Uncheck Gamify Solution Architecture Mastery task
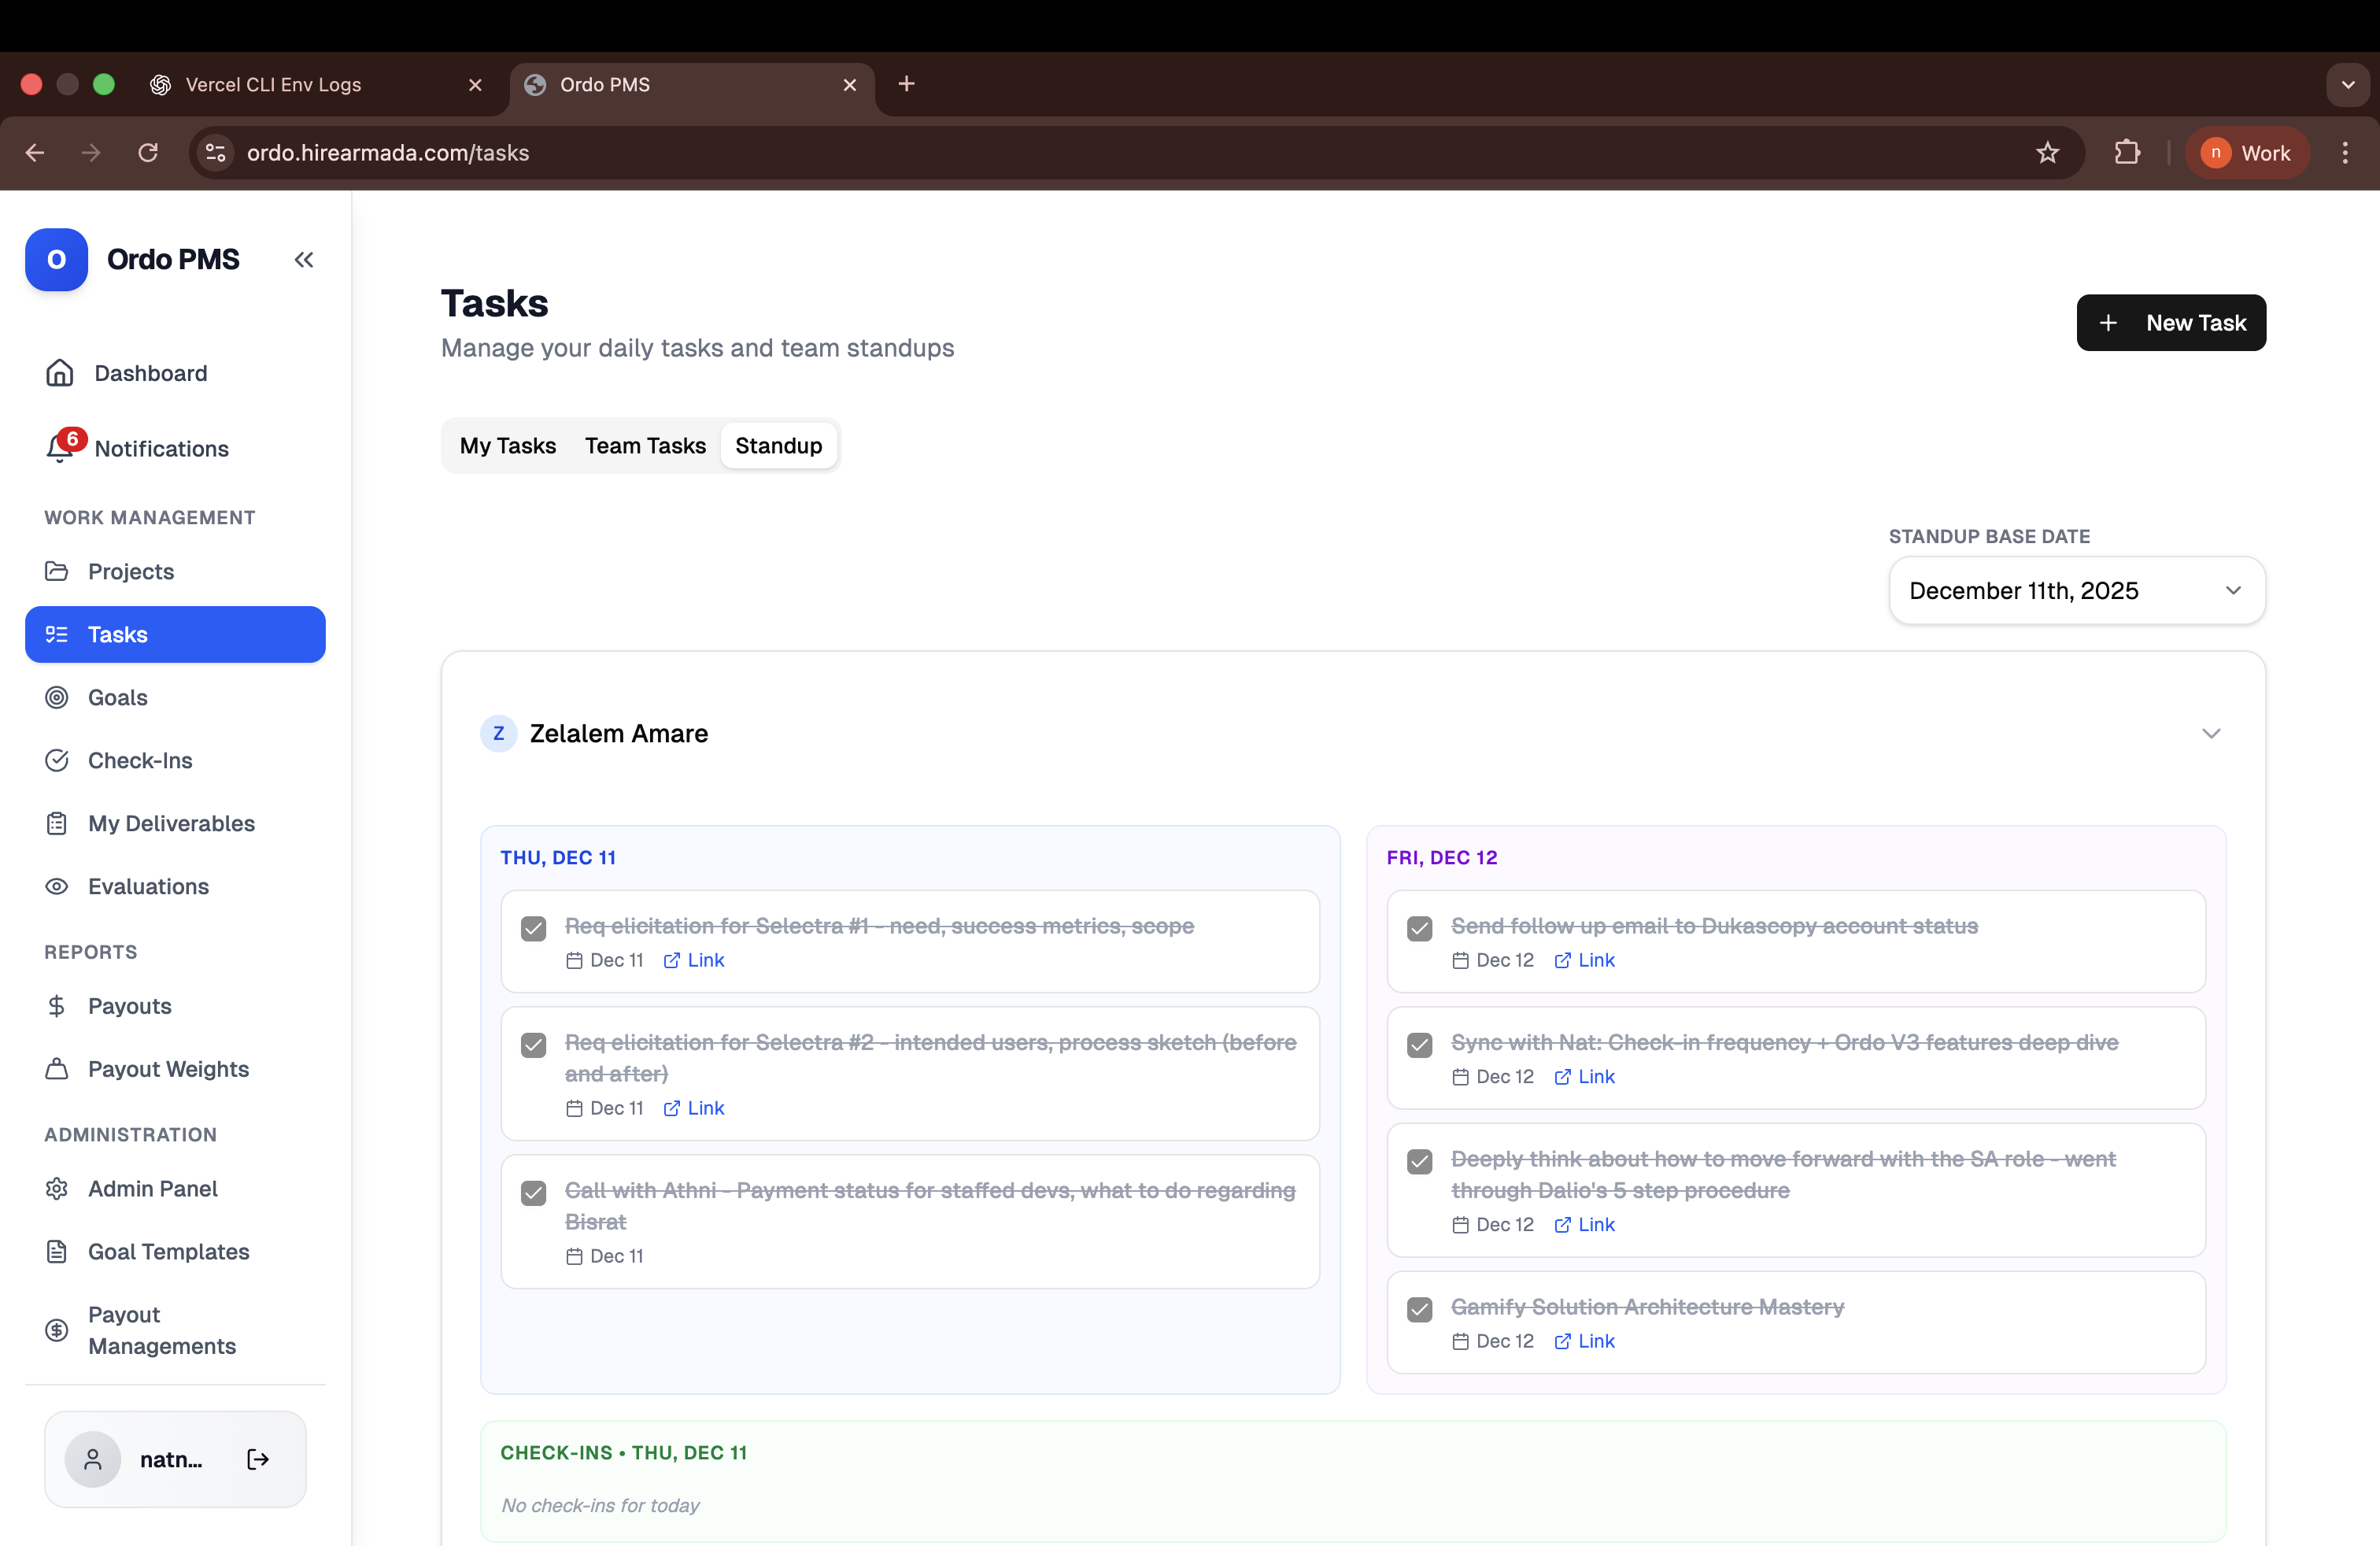This screenshot has width=2380, height=1546. tap(1419, 1309)
